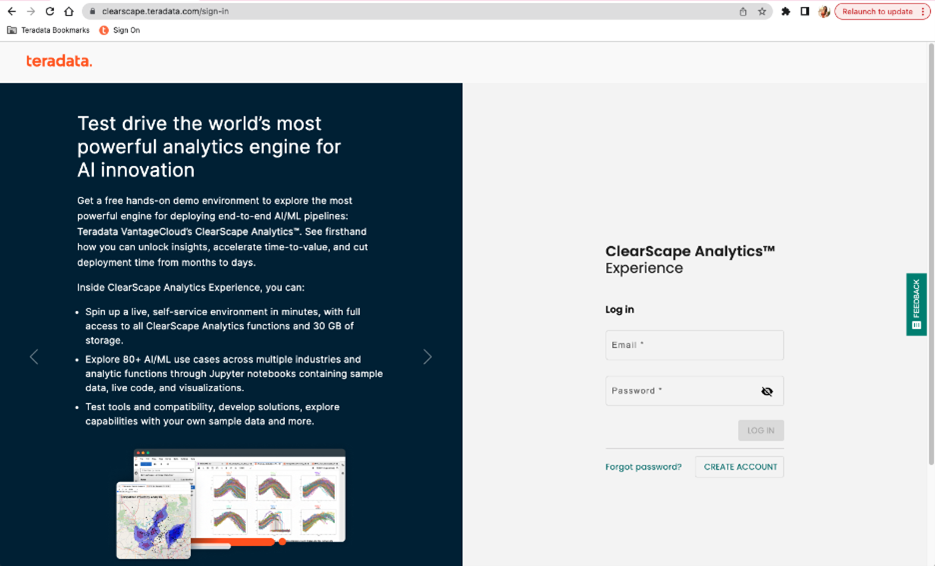Screen dimensions: 935x566
Task: Bookmark this page with star icon
Action: (762, 12)
